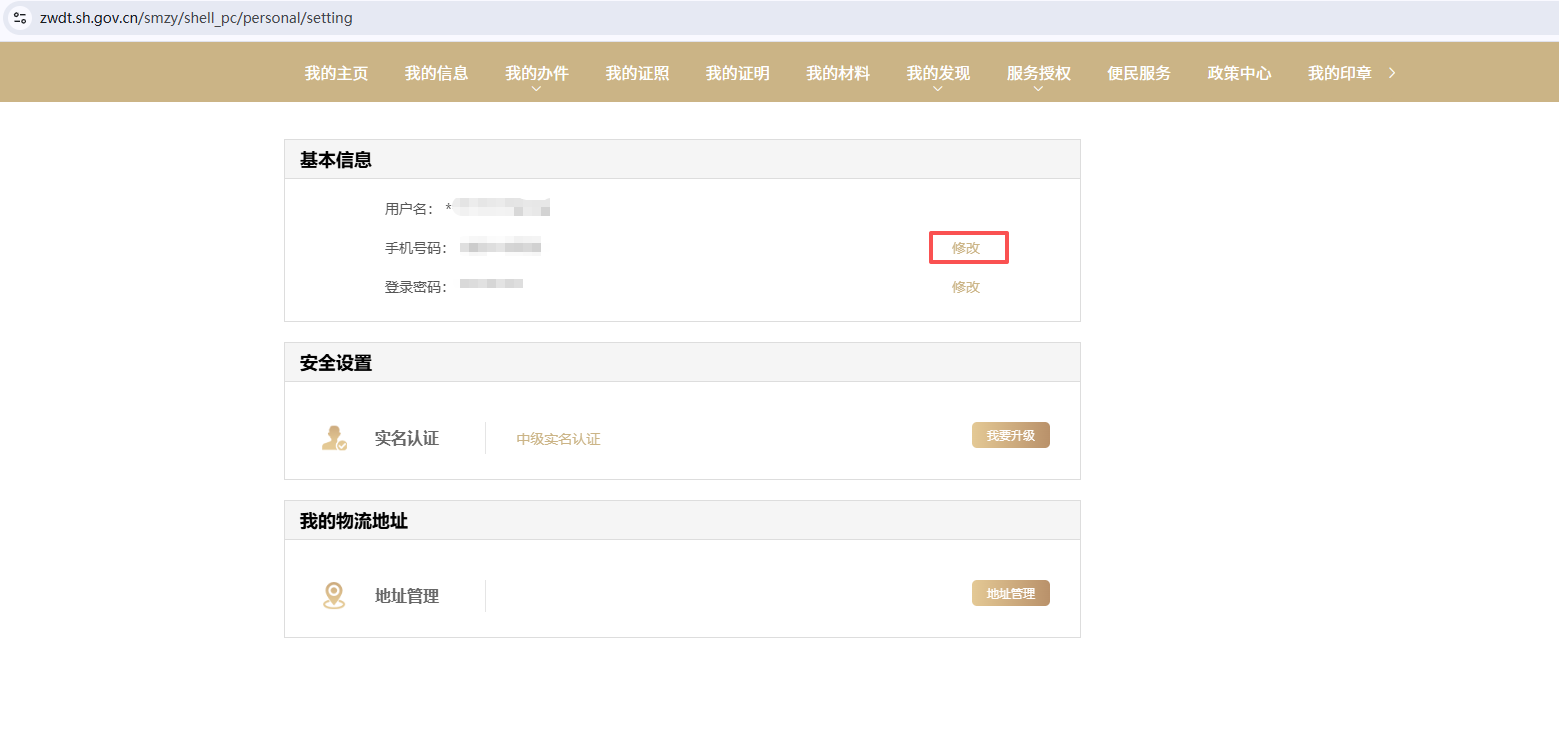
Task: Click 修改 next to 登录密码
Action: click(x=966, y=287)
